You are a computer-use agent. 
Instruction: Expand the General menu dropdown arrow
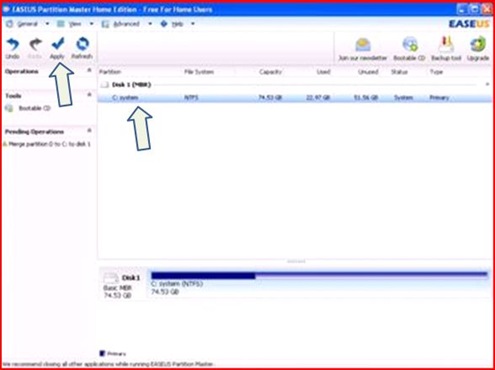point(47,24)
